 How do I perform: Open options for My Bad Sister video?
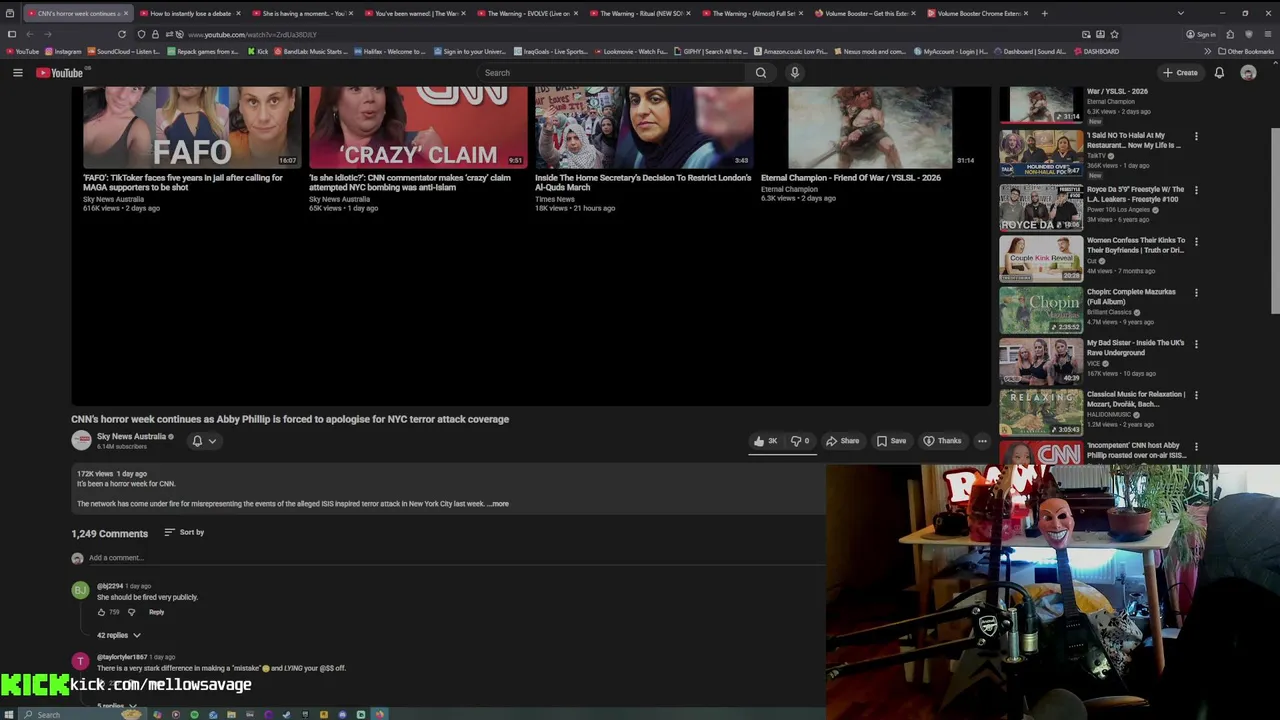point(1196,344)
